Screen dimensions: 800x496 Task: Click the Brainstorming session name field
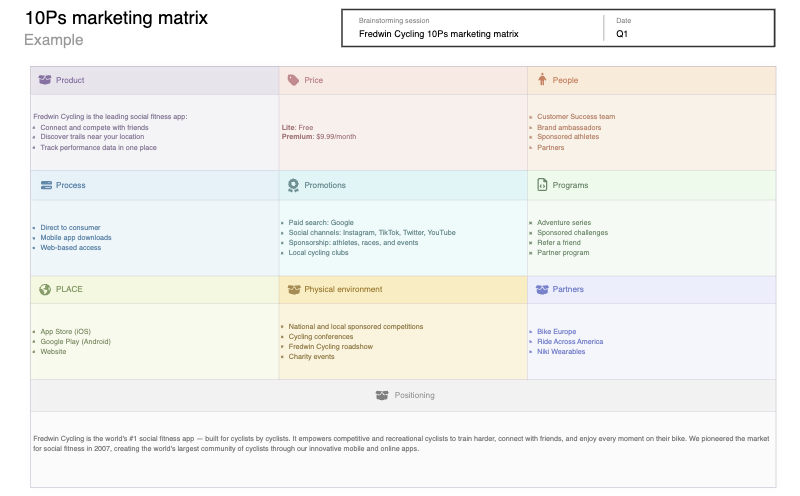(438, 34)
